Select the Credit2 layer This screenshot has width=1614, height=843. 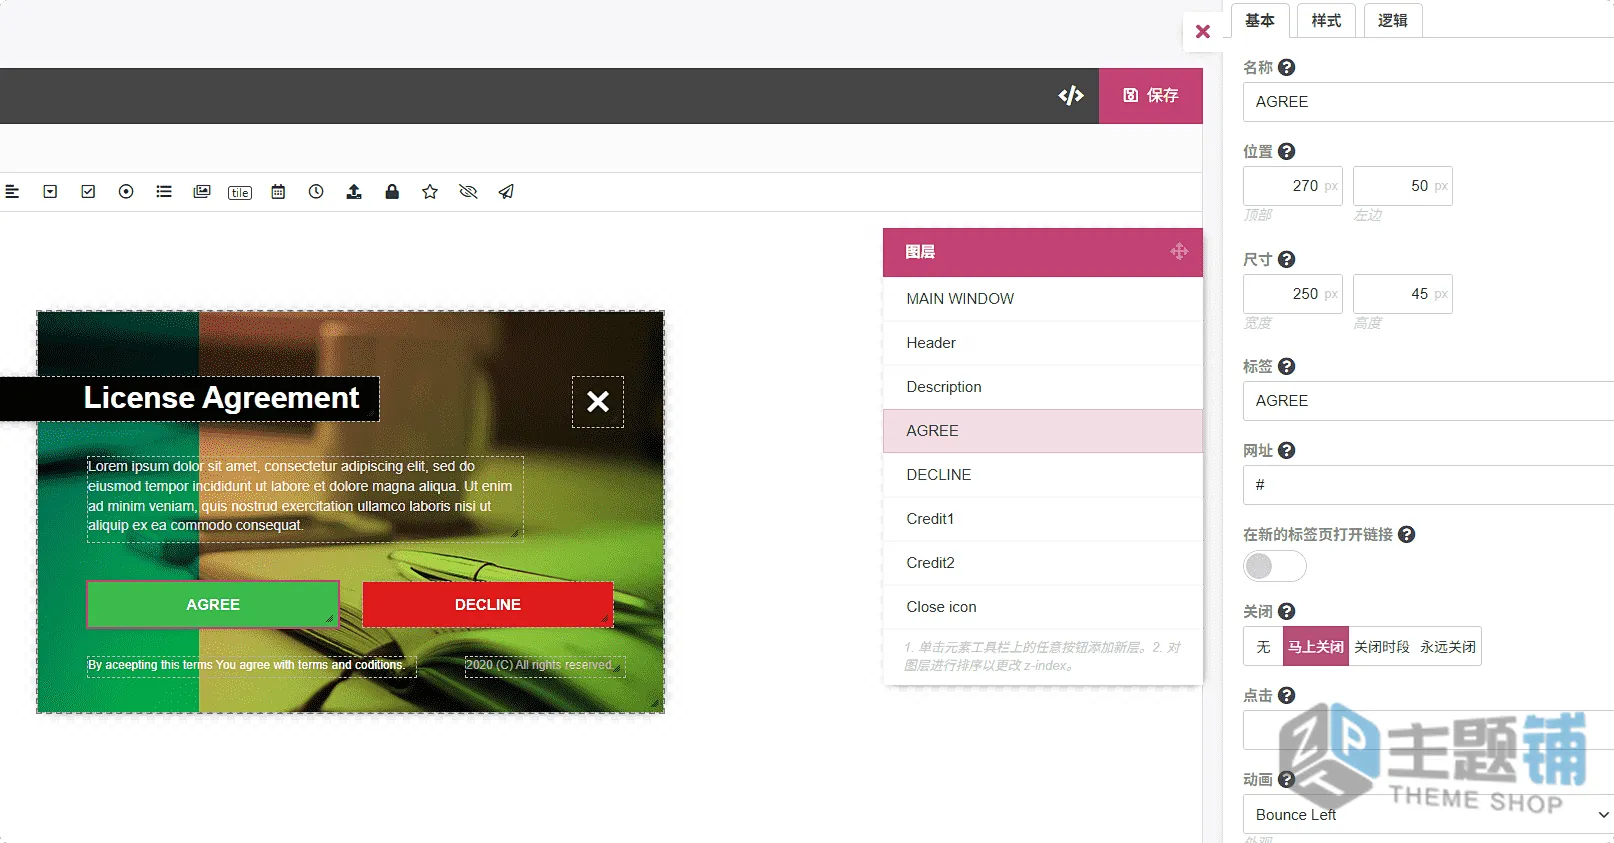click(1043, 563)
